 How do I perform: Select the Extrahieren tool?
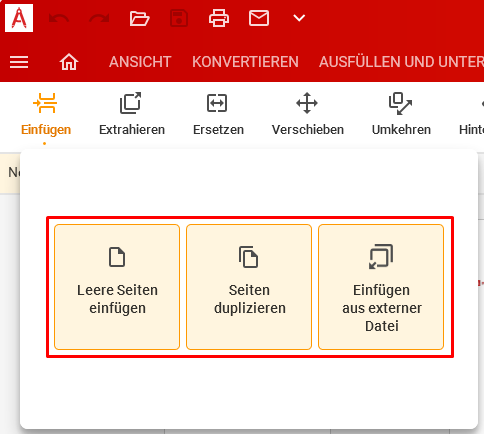[132, 115]
